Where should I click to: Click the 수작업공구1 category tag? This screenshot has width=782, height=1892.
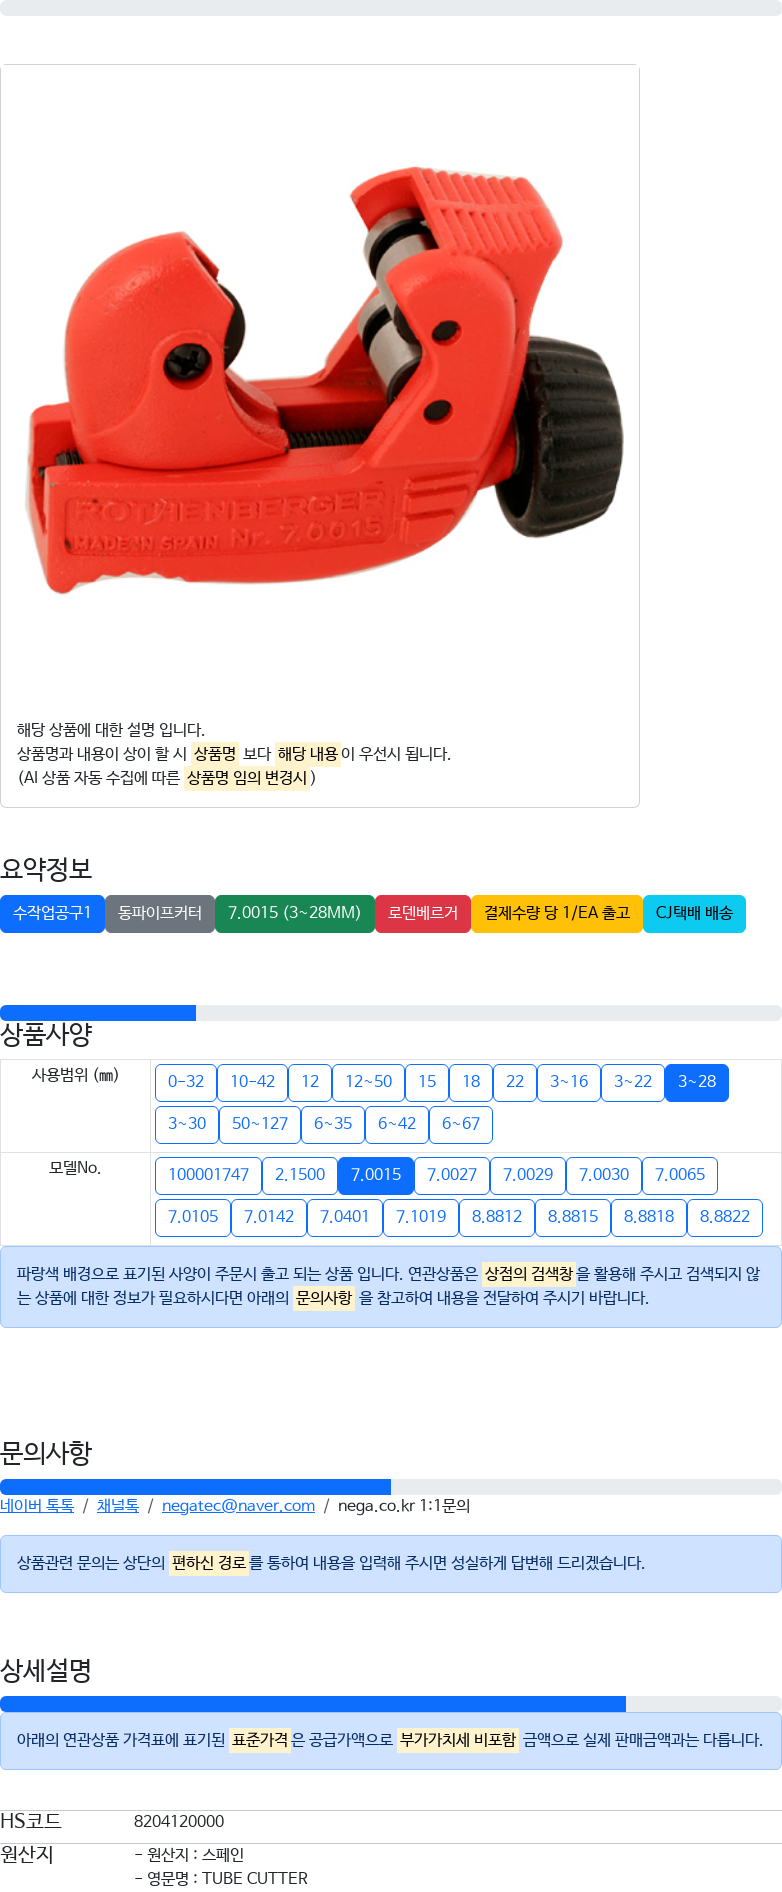tap(52, 913)
